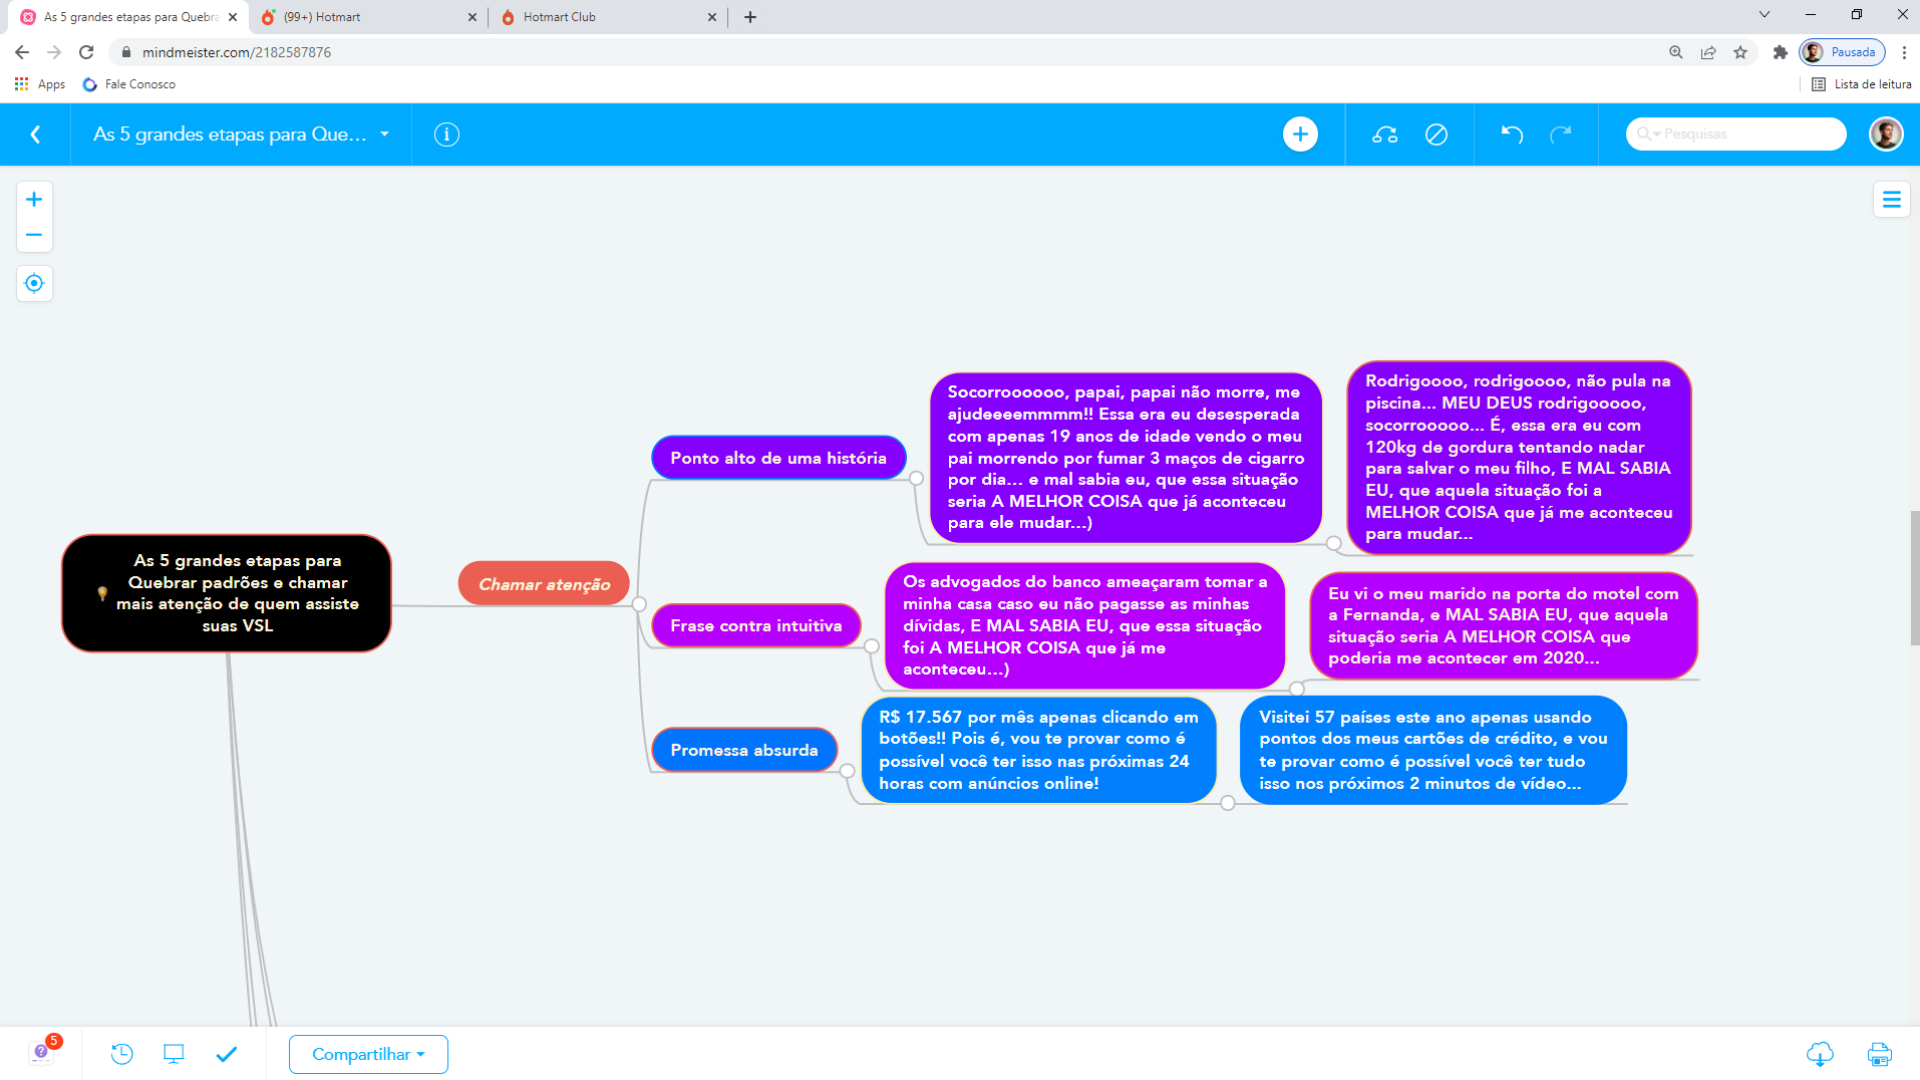Screen dimensions: 1920x1080
Task: Click the print icon
Action: pyautogui.click(x=1879, y=1054)
